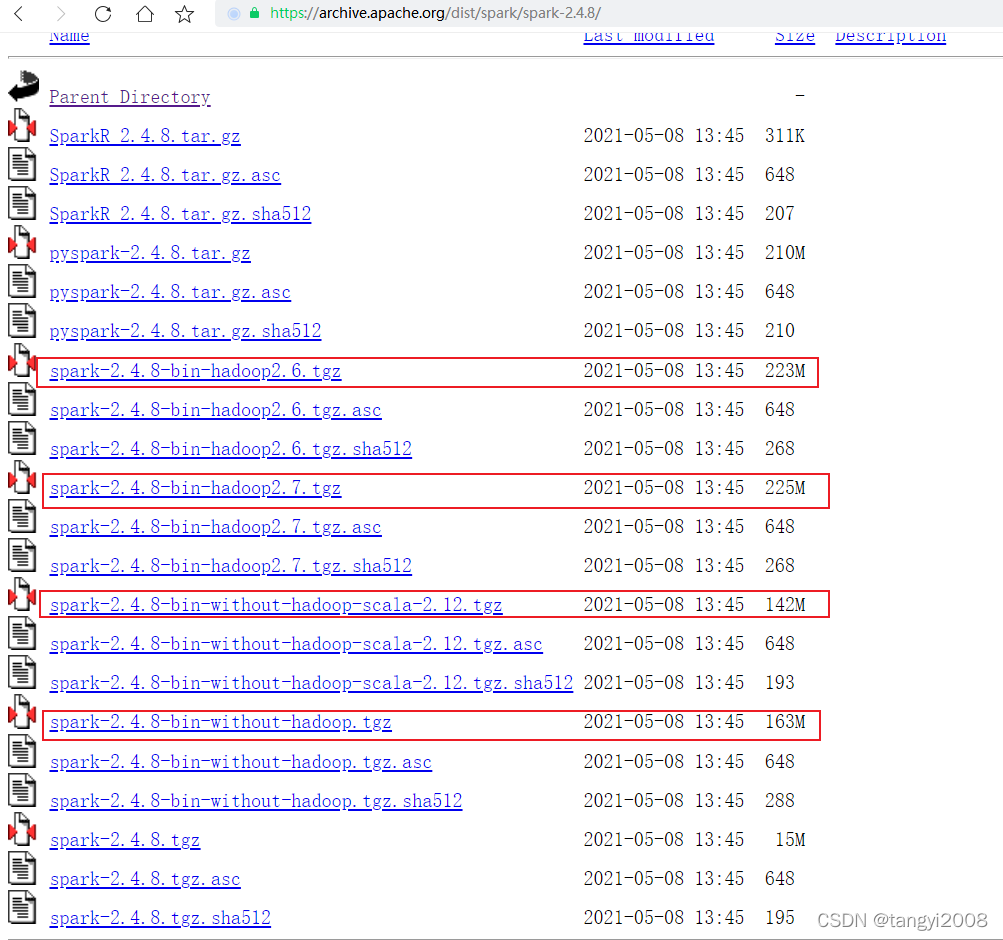Open spark-2.4.8-bin-without-hadoop-scala-2.12.tgz.asc link

coord(296,645)
